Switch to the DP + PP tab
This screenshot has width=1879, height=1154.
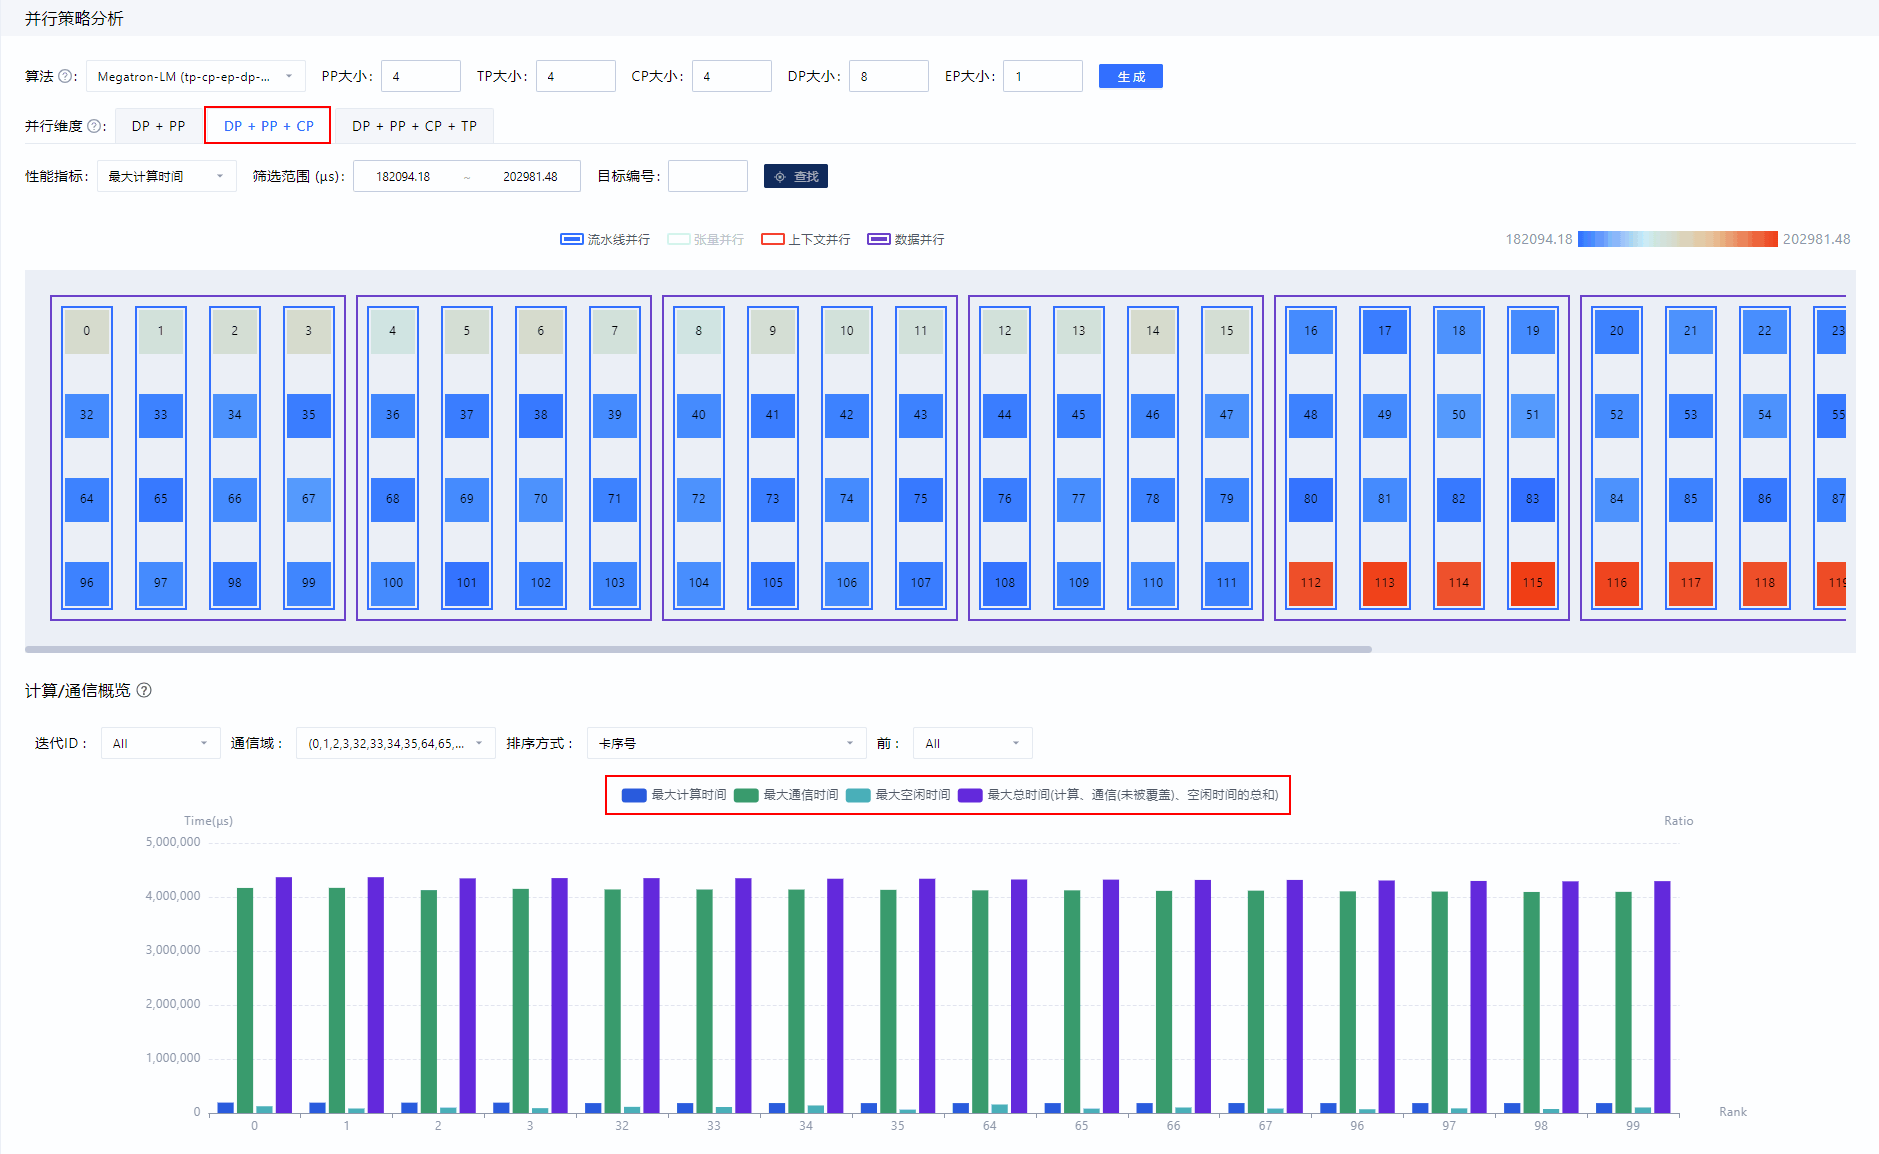coord(159,126)
